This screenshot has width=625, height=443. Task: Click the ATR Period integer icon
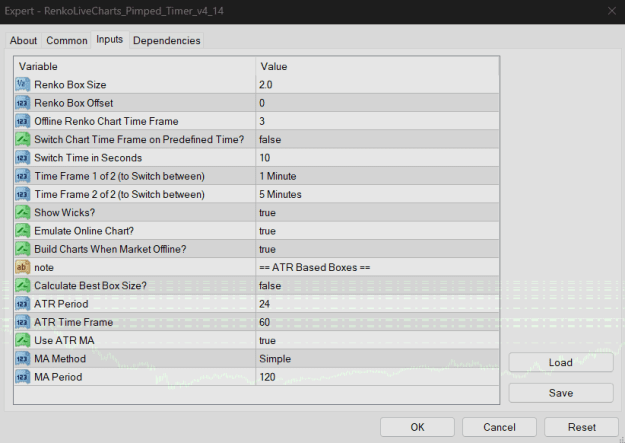(x=22, y=304)
